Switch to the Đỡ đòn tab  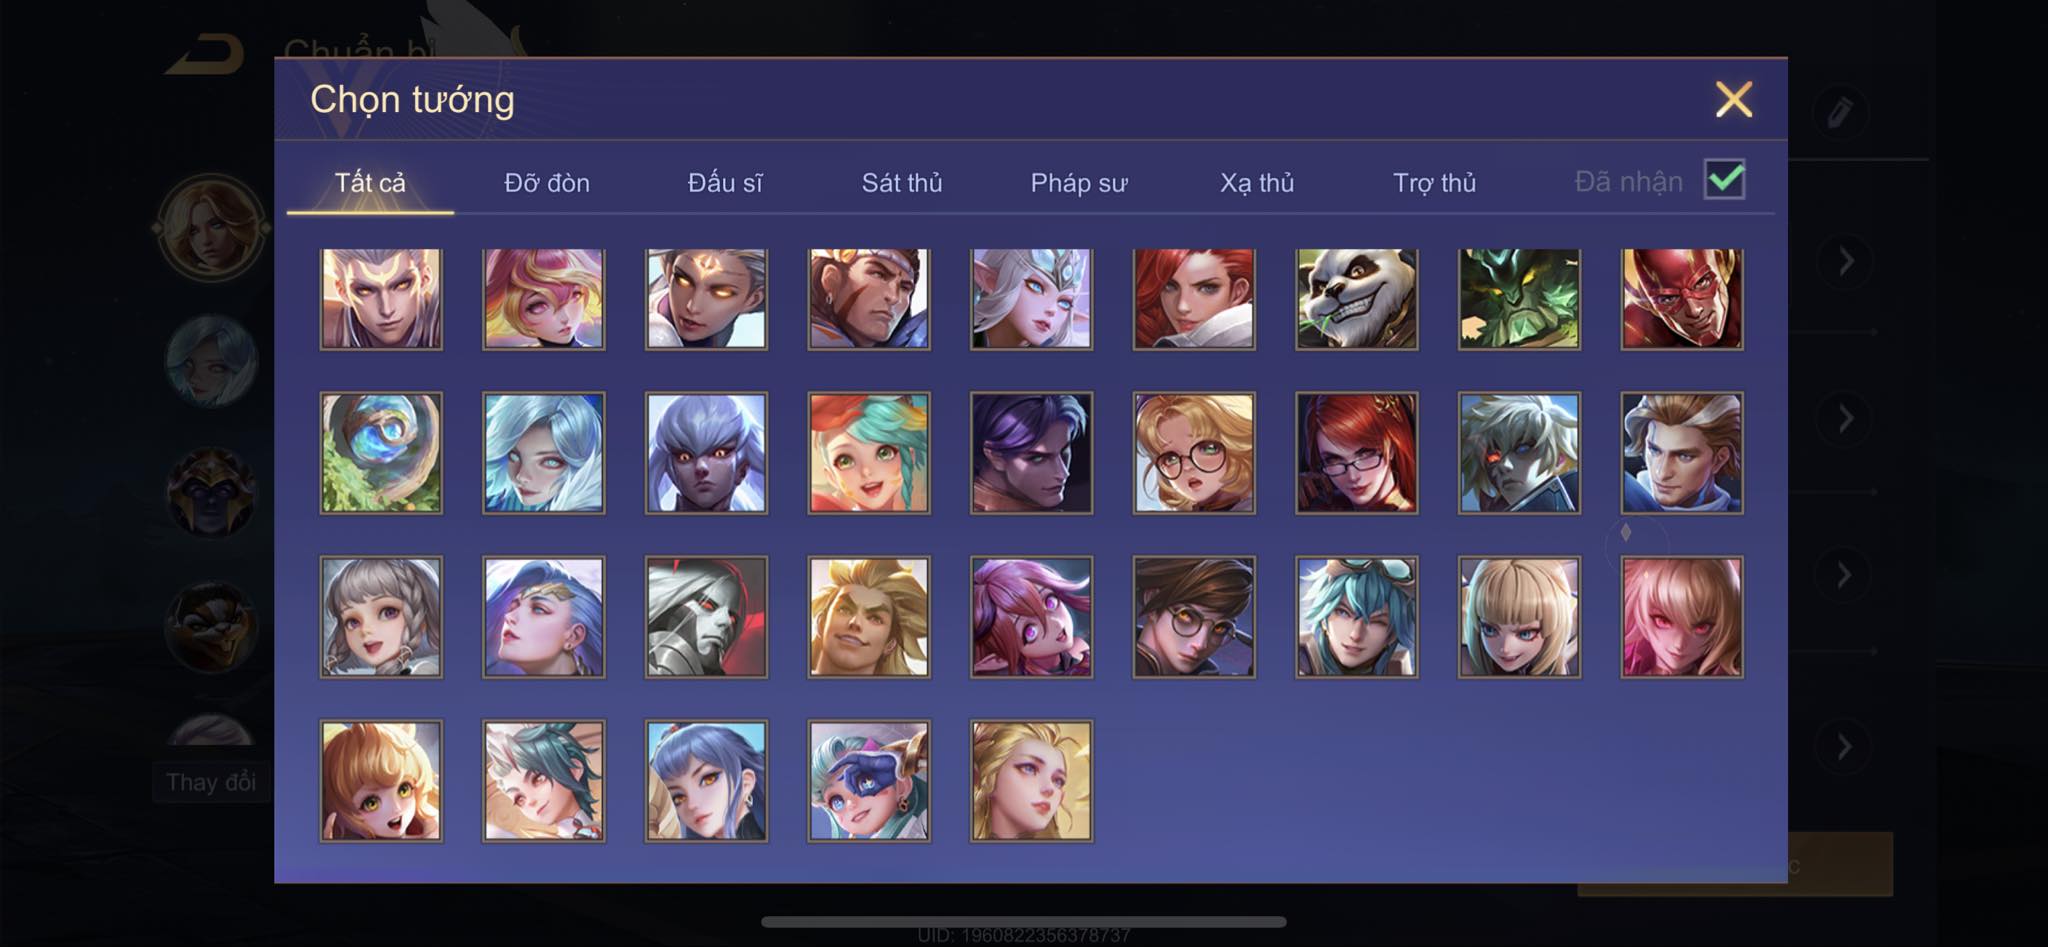pyautogui.click(x=547, y=183)
